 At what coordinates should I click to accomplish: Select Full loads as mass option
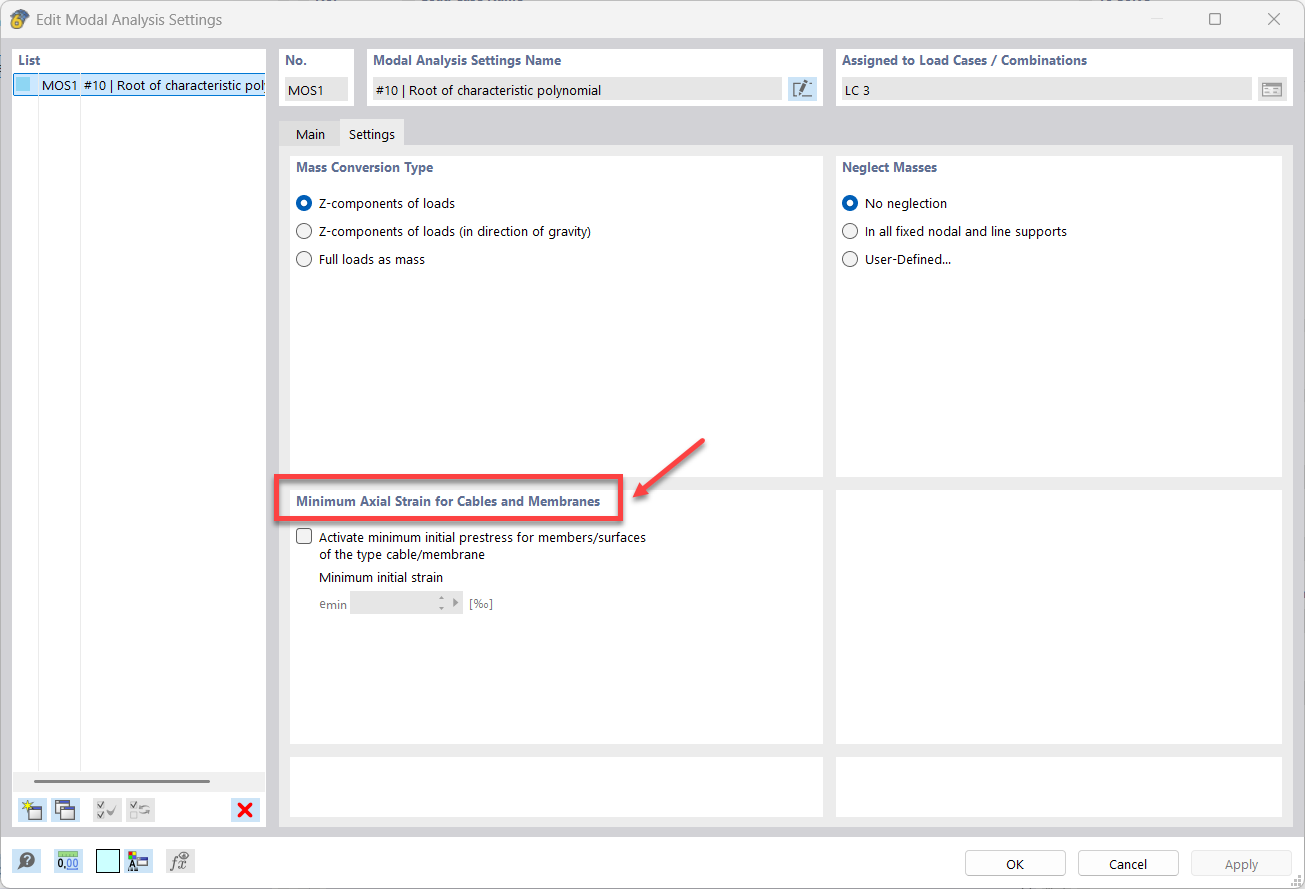[x=305, y=259]
